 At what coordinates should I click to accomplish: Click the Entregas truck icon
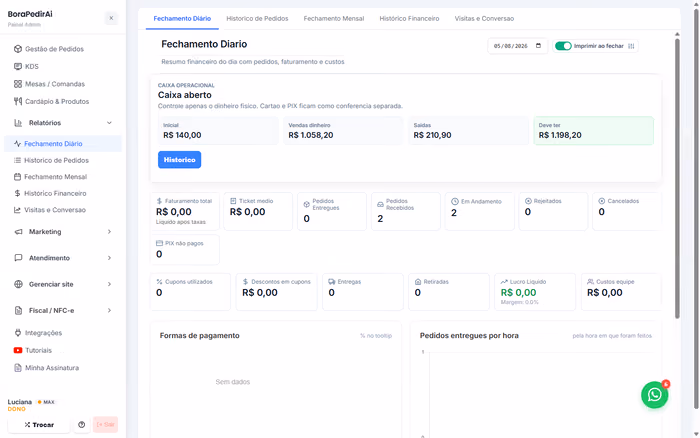[332, 282]
